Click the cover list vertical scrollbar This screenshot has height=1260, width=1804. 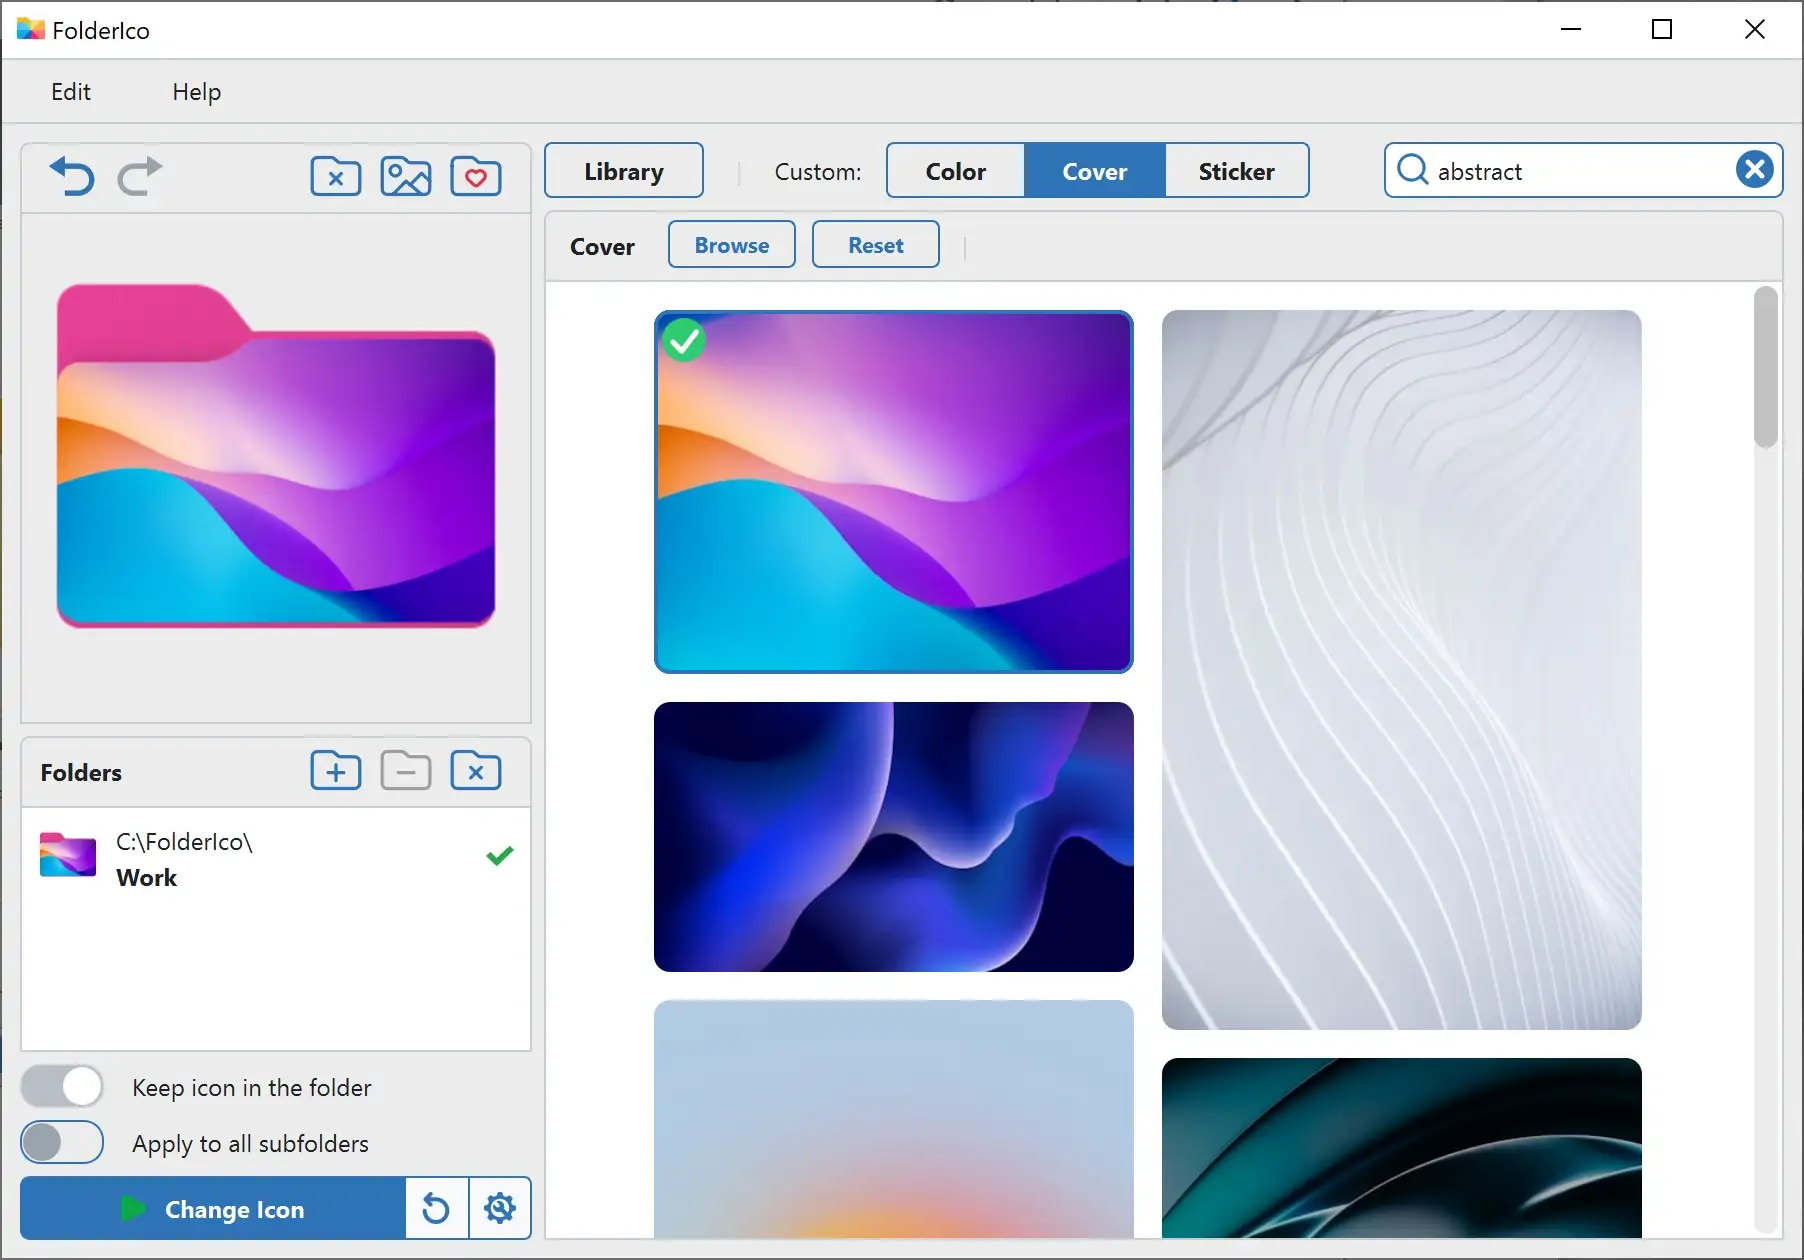point(1766,368)
